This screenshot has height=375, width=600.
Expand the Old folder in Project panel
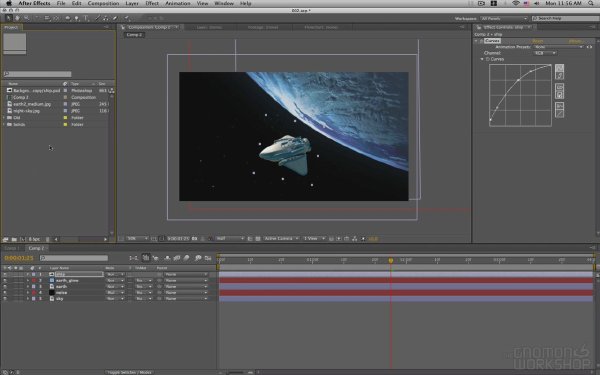pos(4,117)
